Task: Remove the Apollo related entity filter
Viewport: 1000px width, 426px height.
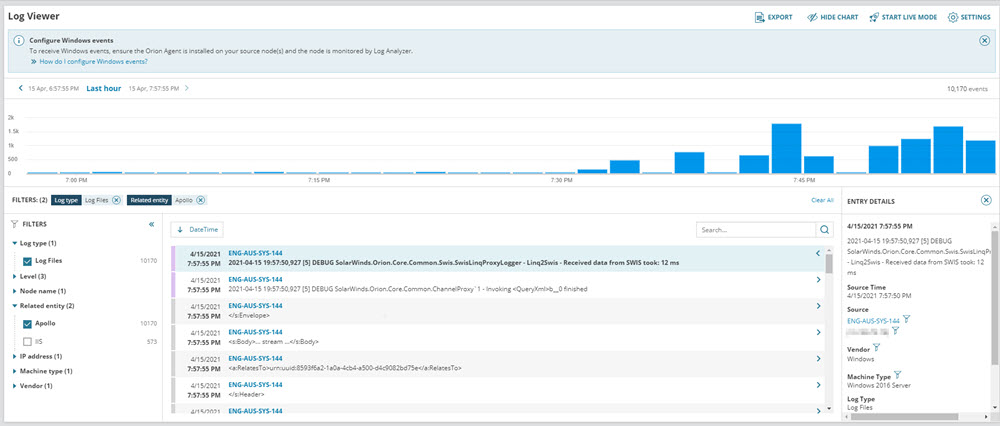Action: [201, 200]
